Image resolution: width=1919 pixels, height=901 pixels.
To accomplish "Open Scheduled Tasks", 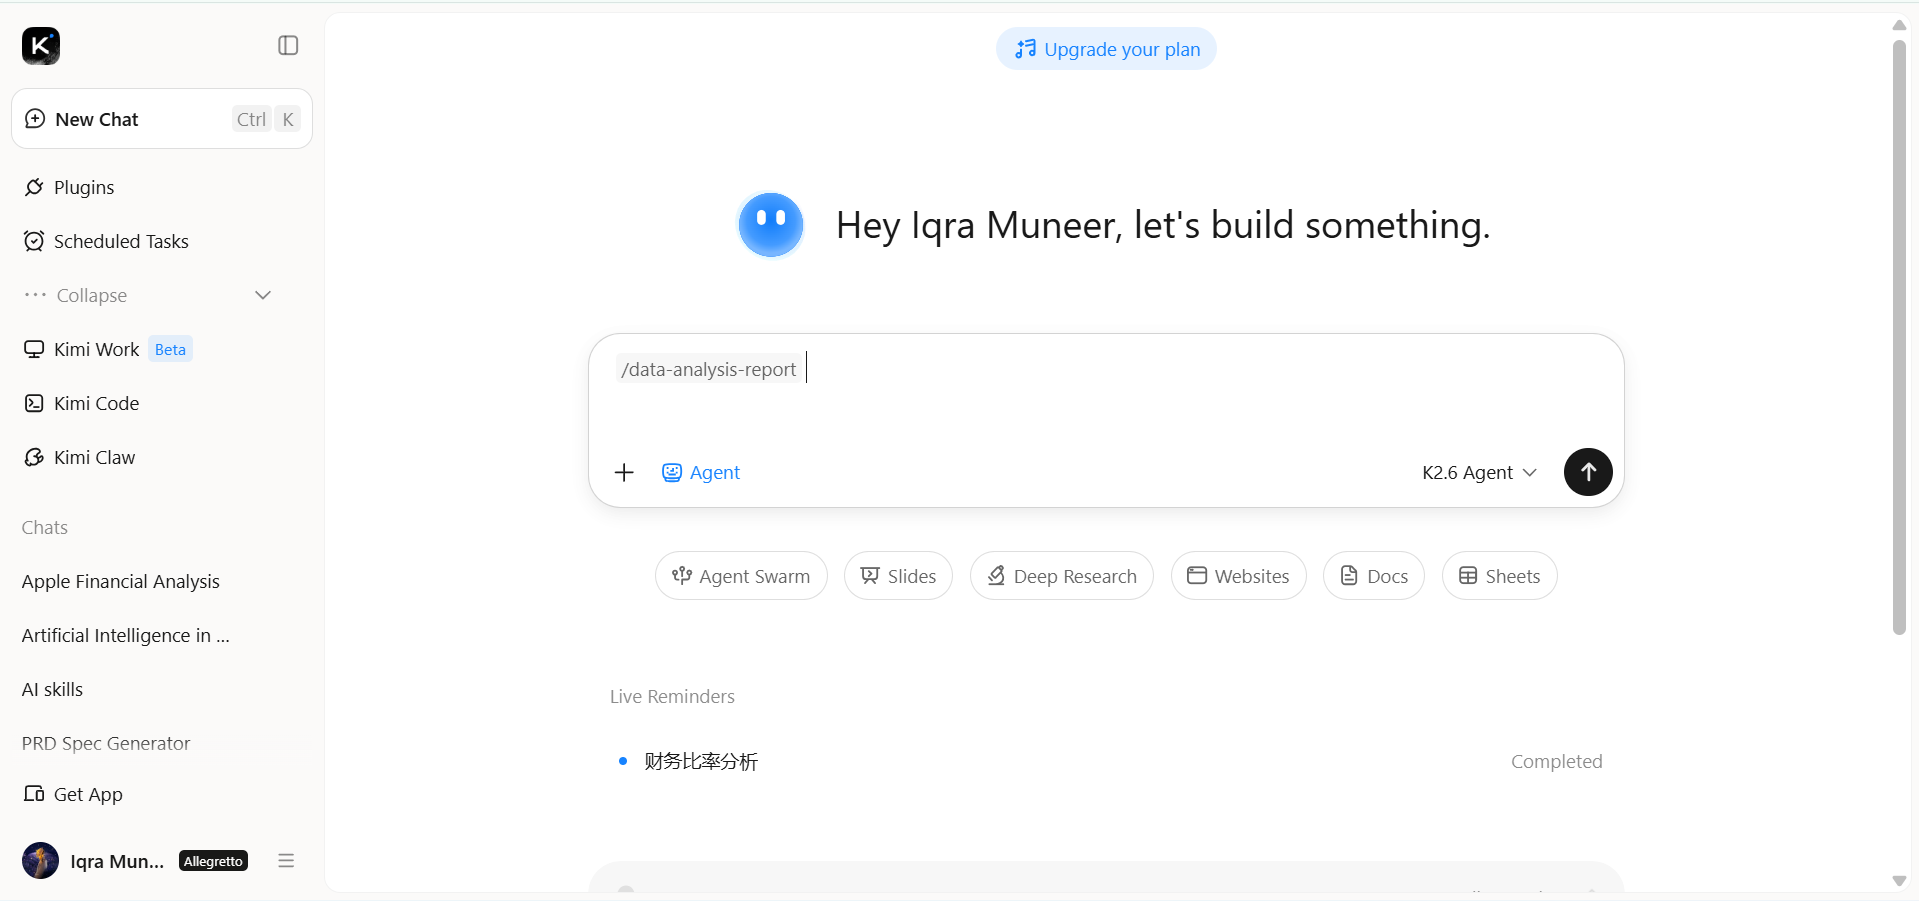I will 121,242.
